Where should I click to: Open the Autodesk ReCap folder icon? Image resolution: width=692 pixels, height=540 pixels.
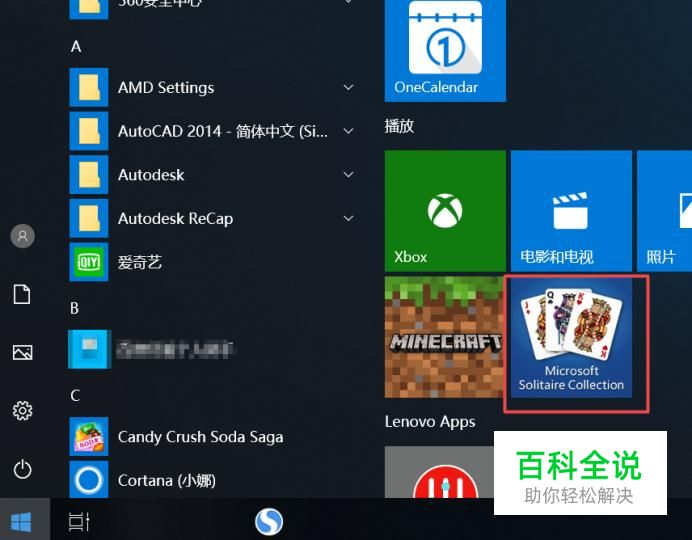89,218
